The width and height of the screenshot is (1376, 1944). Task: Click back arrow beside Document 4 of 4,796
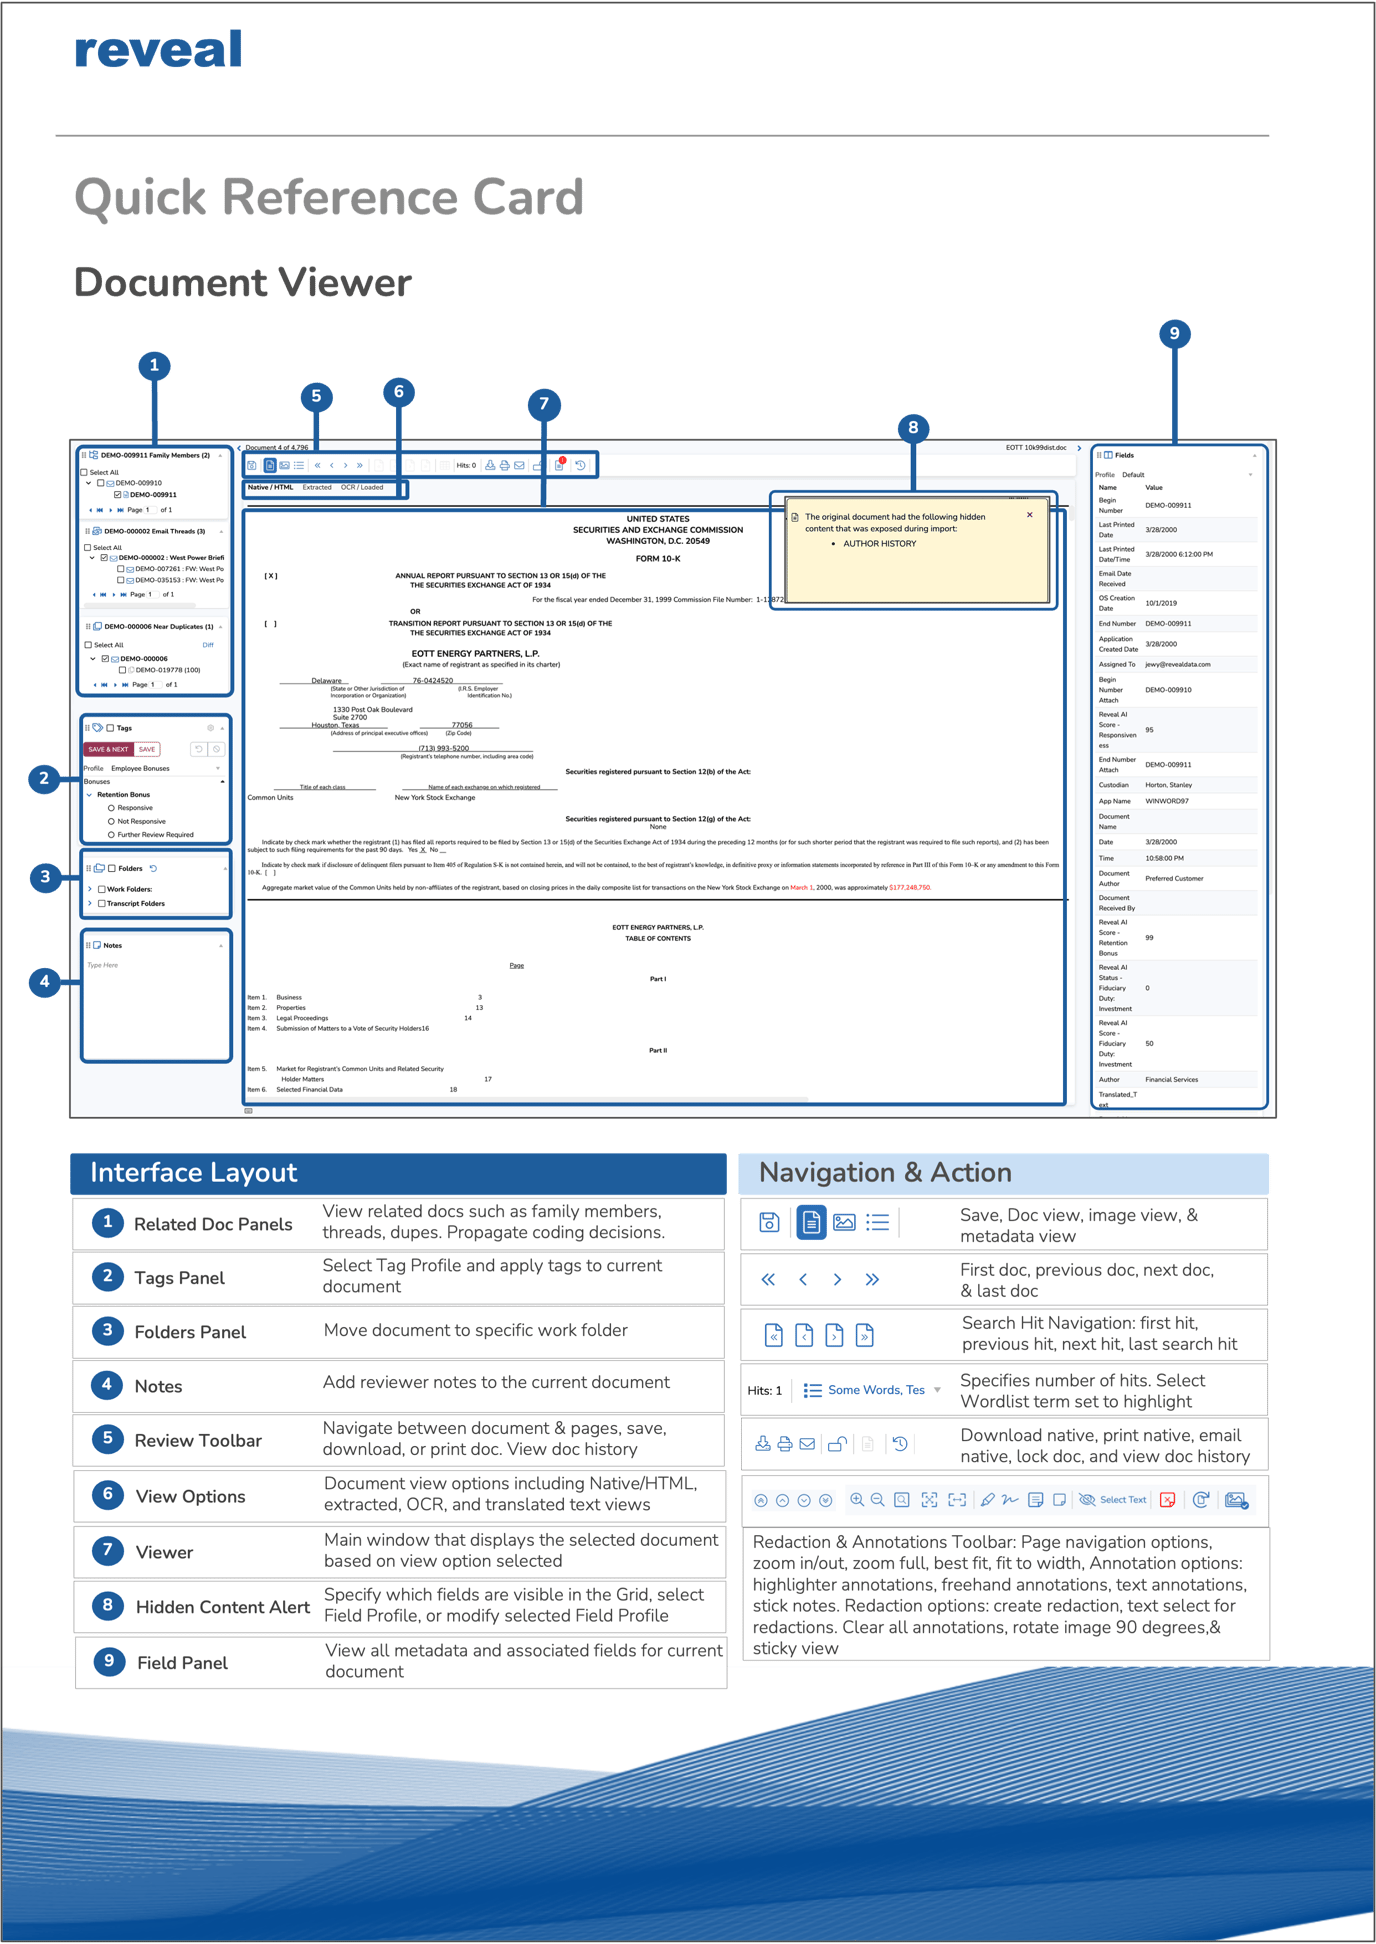(x=240, y=448)
